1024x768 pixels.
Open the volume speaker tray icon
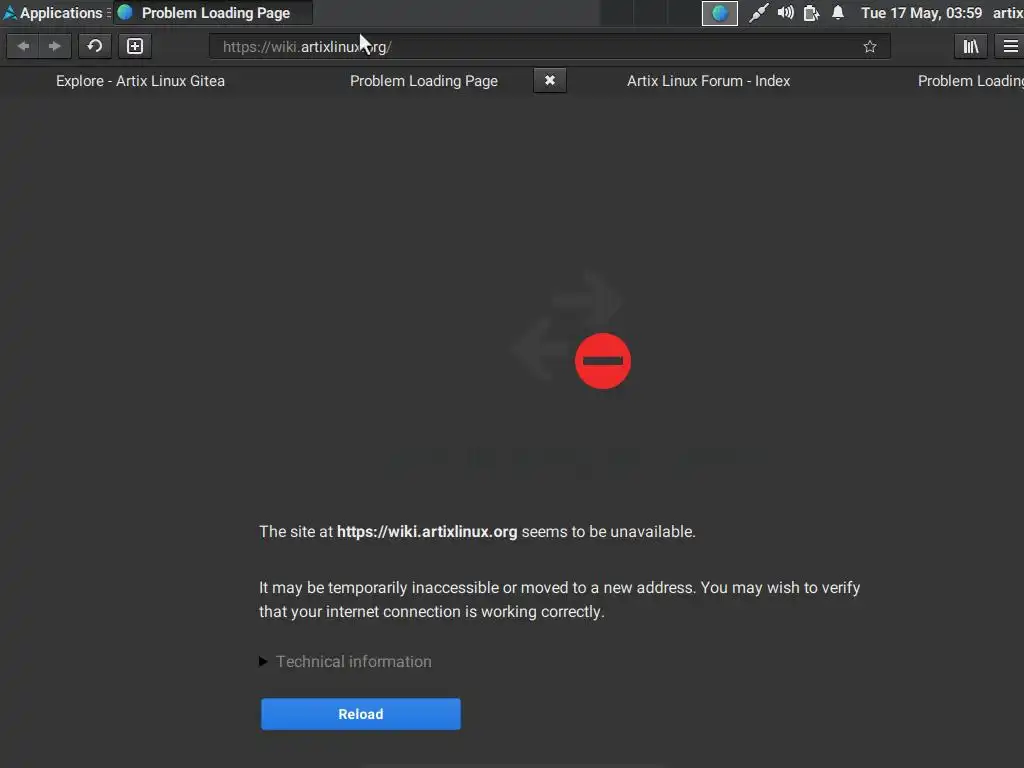[786, 13]
